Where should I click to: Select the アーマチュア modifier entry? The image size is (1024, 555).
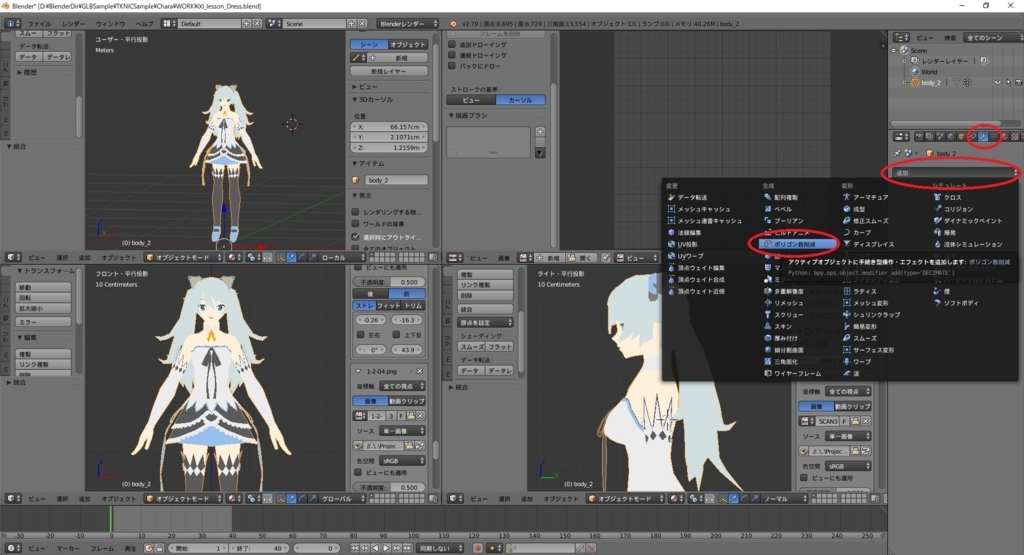coord(865,197)
